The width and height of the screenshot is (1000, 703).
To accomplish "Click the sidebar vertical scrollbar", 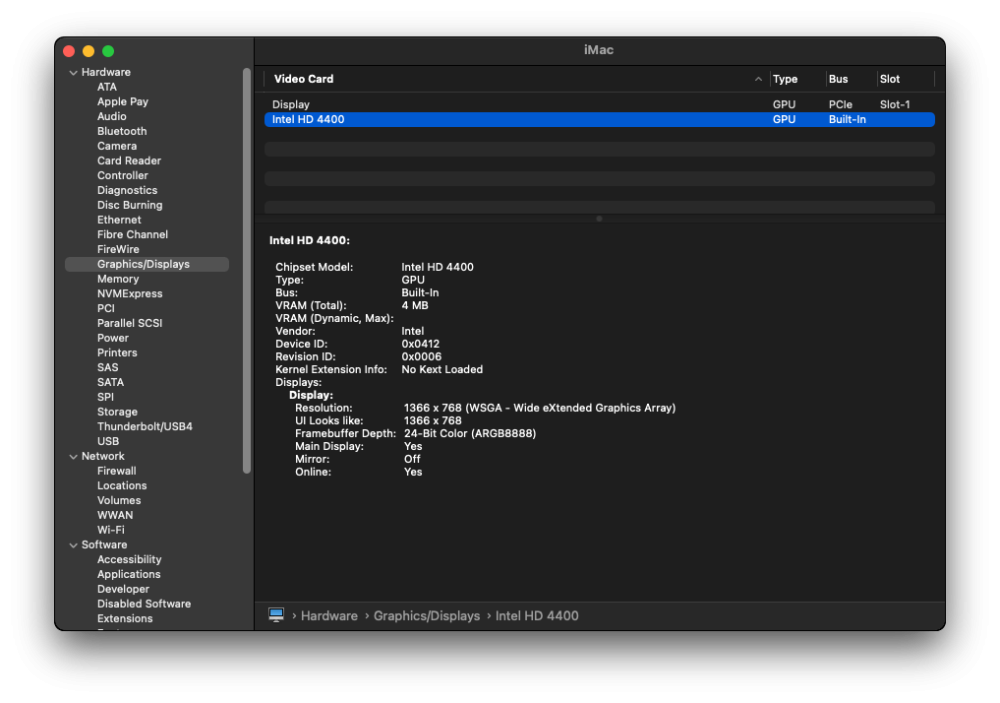I will tap(247, 270).
